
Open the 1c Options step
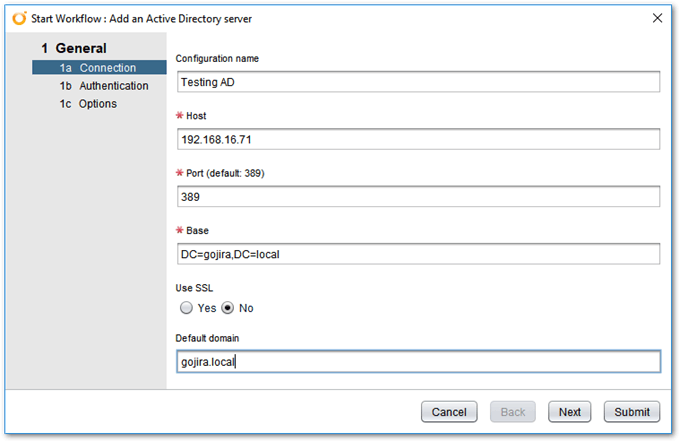pos(88,104)
